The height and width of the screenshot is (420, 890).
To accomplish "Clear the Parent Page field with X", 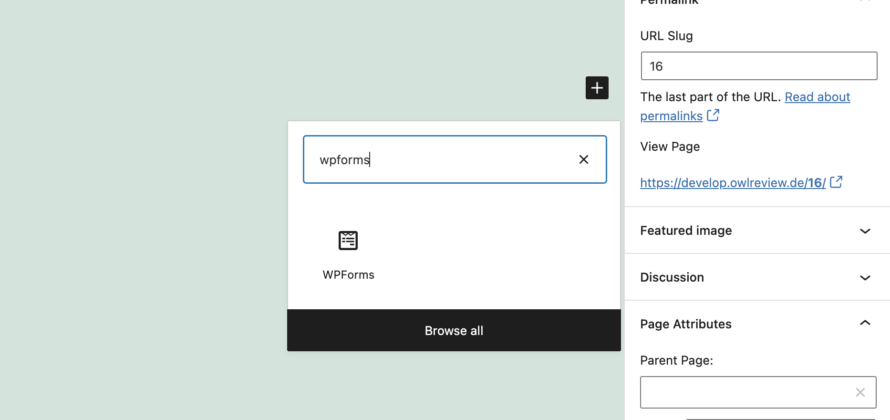I will [860, 393].
